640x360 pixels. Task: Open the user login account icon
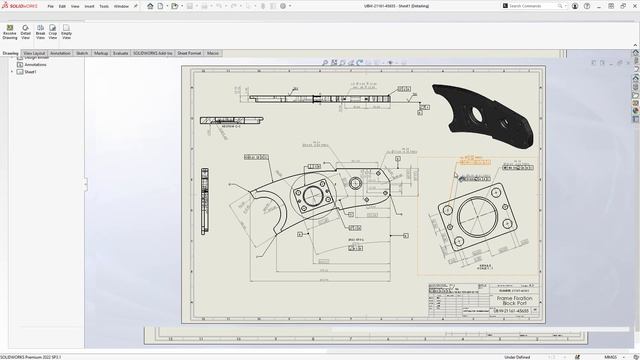click(x=575, y=6)
